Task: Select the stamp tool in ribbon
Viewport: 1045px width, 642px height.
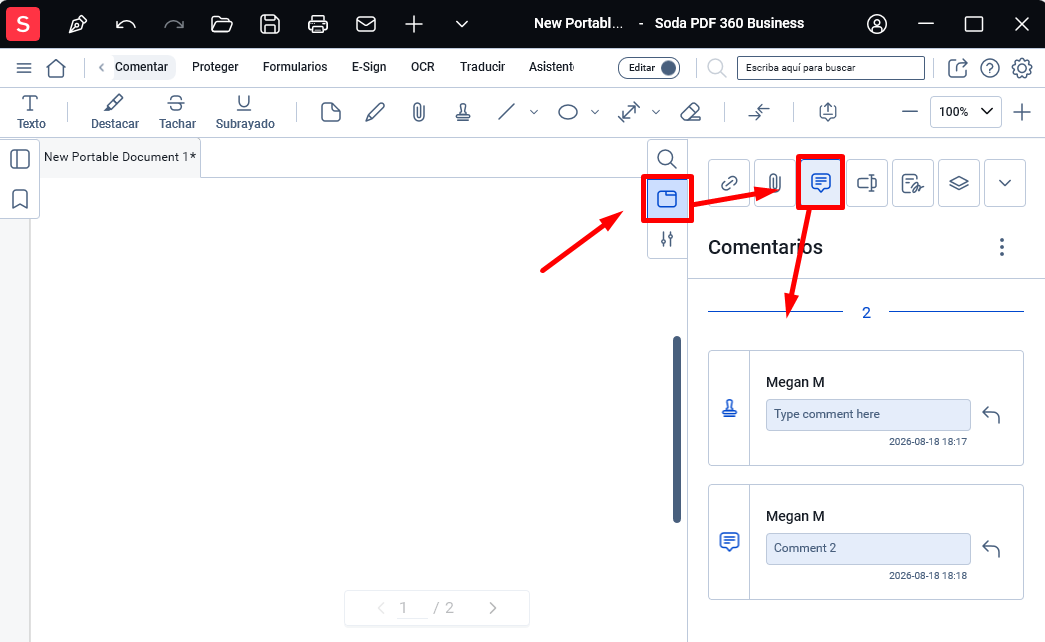Action: 463,112
